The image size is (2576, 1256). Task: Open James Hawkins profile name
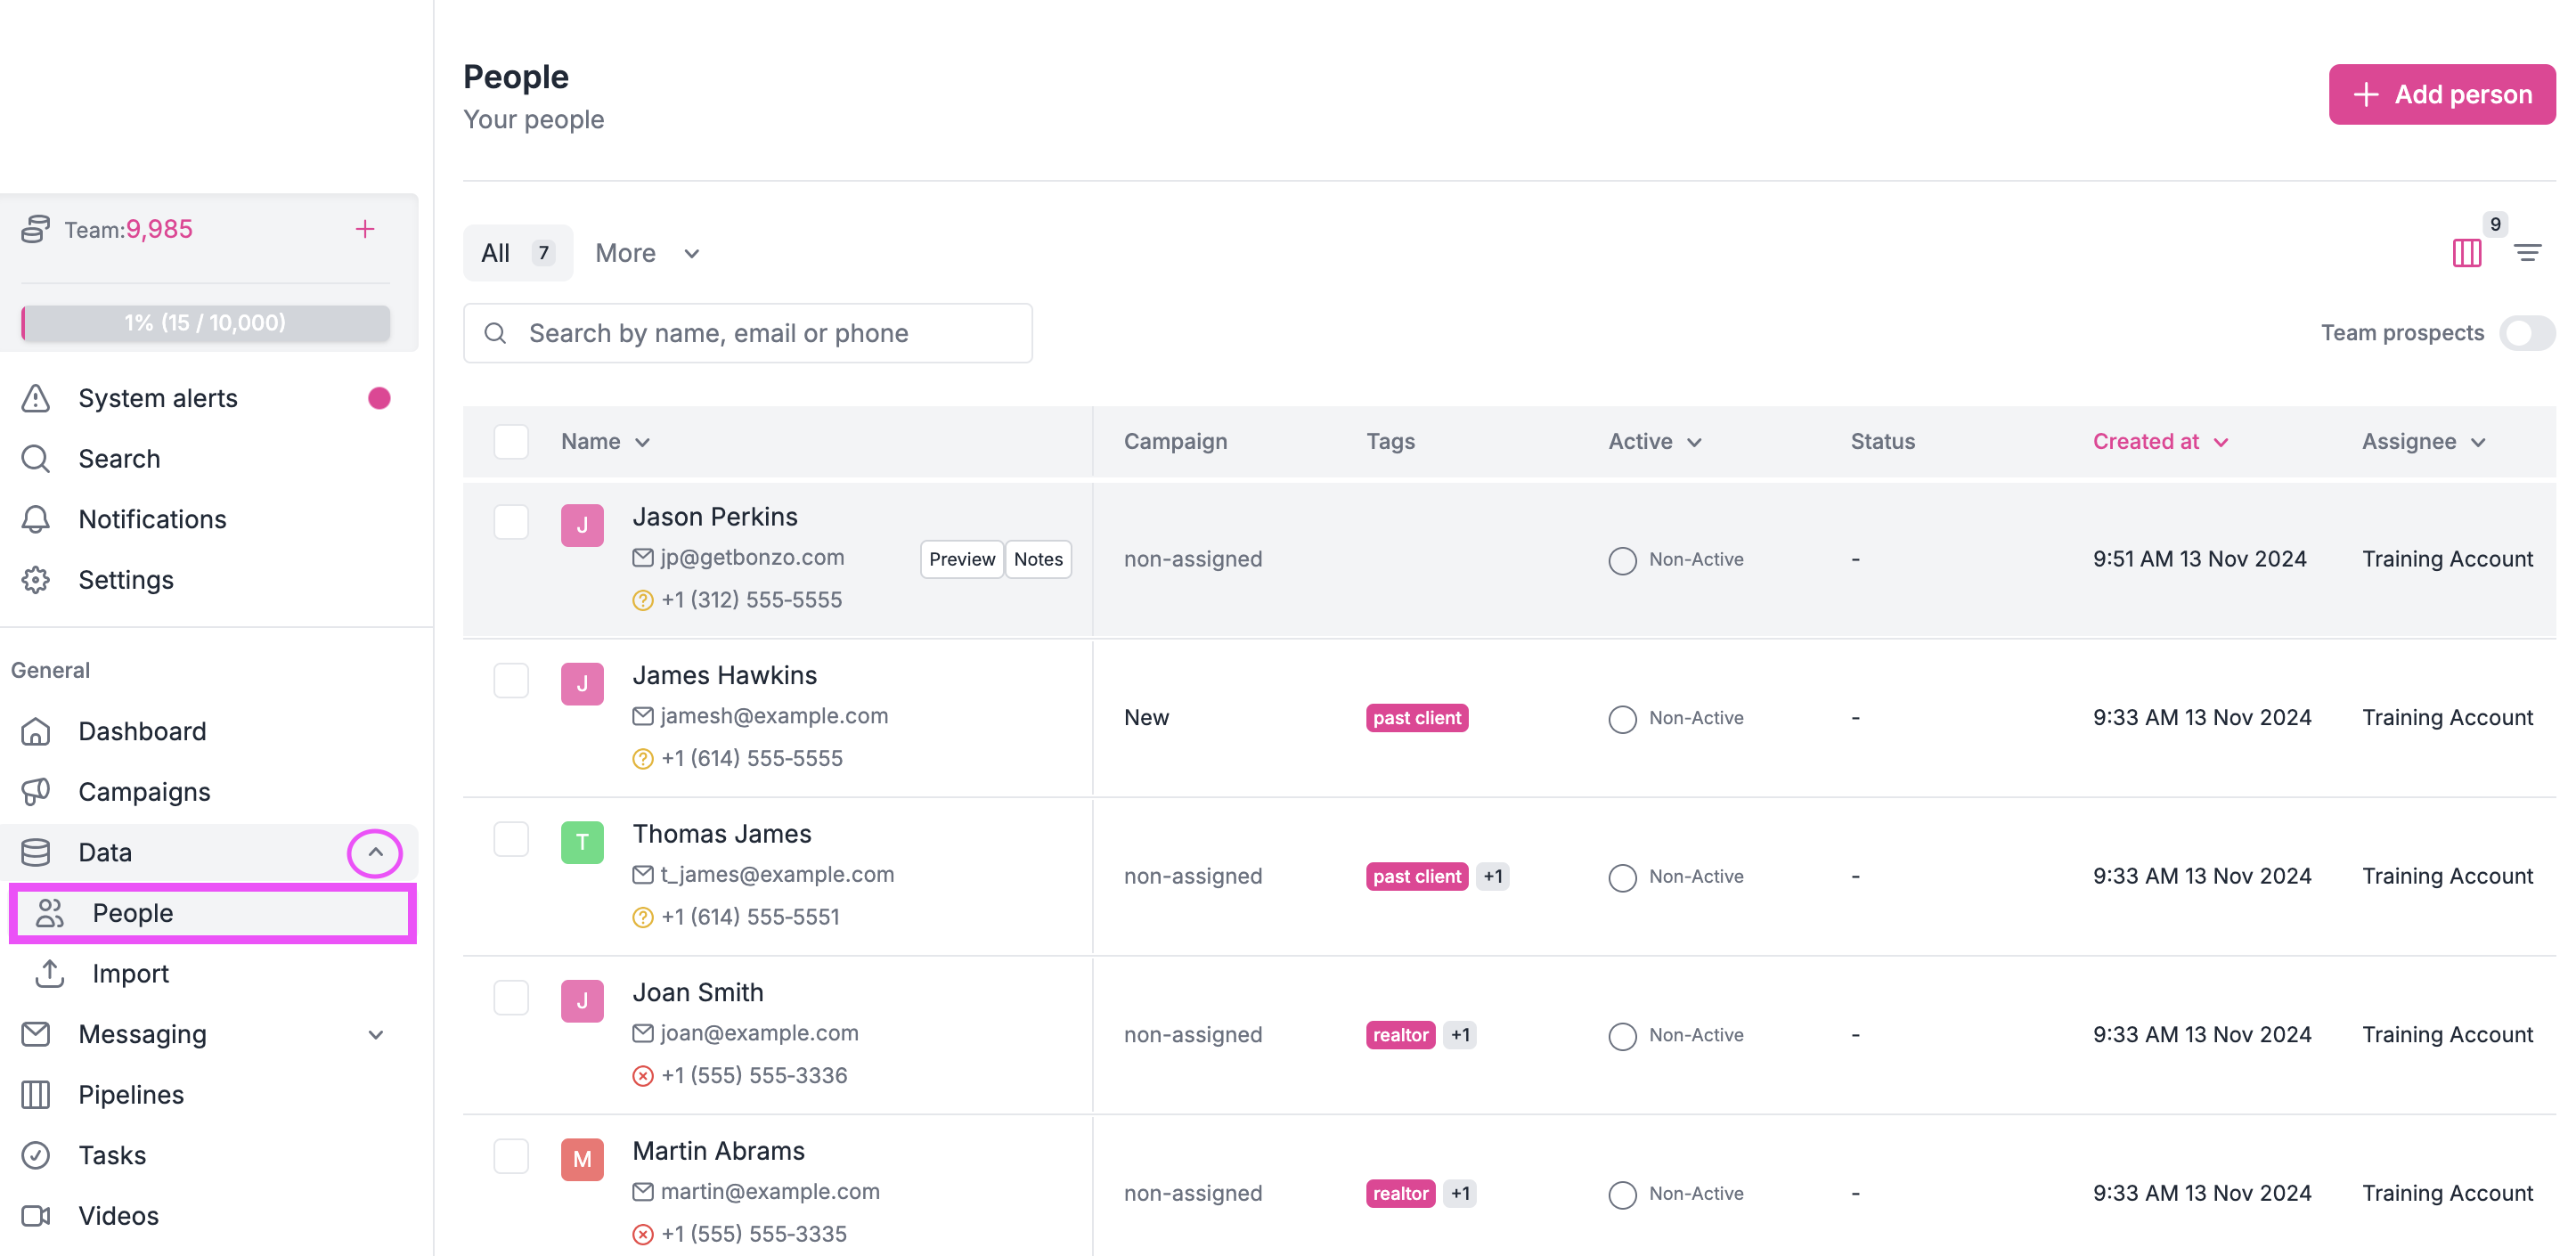point(724,675)
